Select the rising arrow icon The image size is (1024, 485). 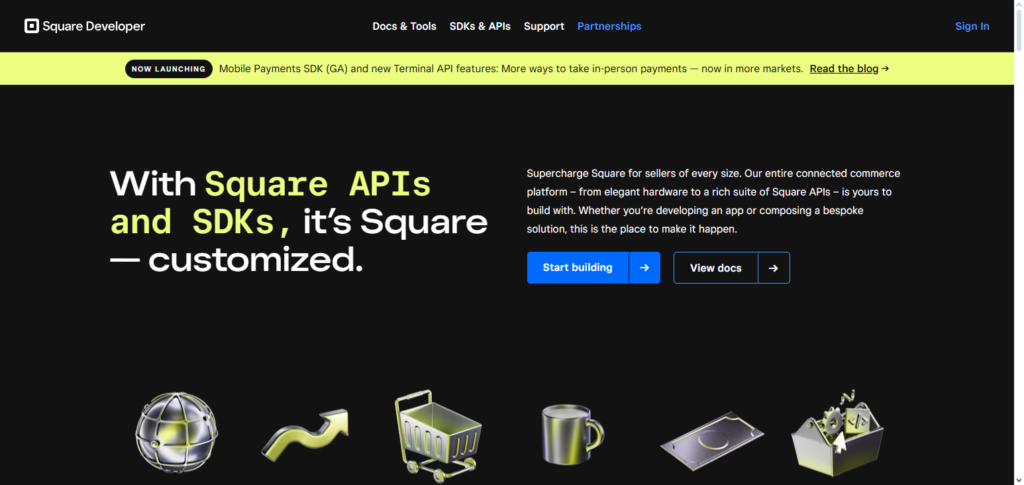pos(305,433)
